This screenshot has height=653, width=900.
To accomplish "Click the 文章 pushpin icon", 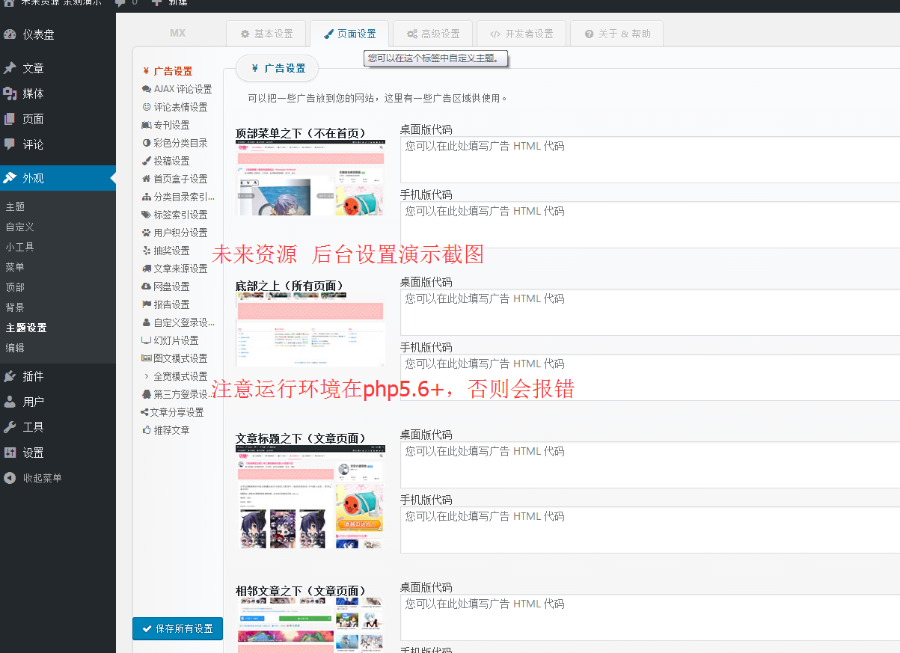I will [10, 68].
